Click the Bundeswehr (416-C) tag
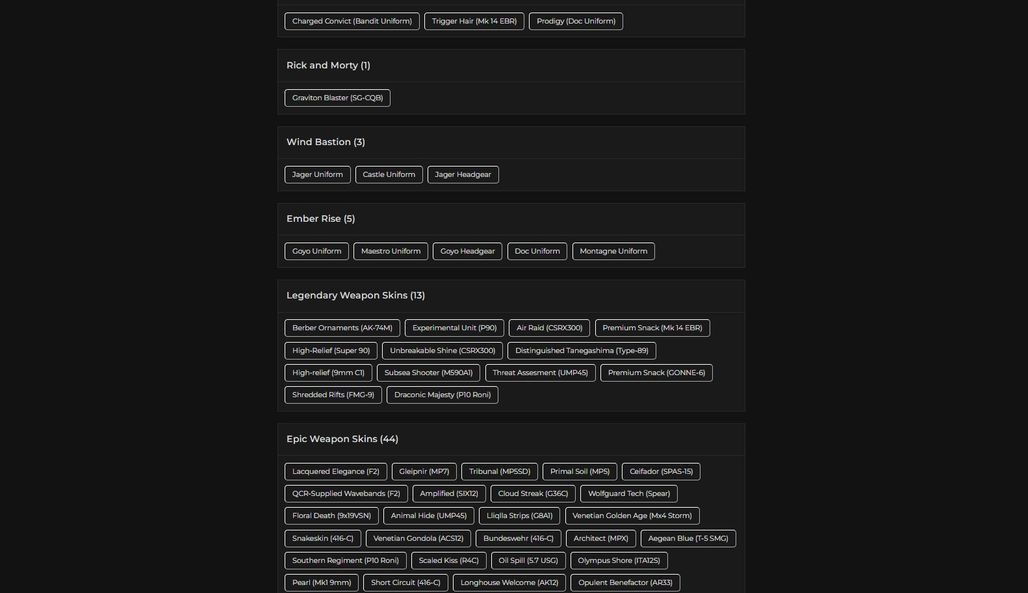 coord(519,539)
